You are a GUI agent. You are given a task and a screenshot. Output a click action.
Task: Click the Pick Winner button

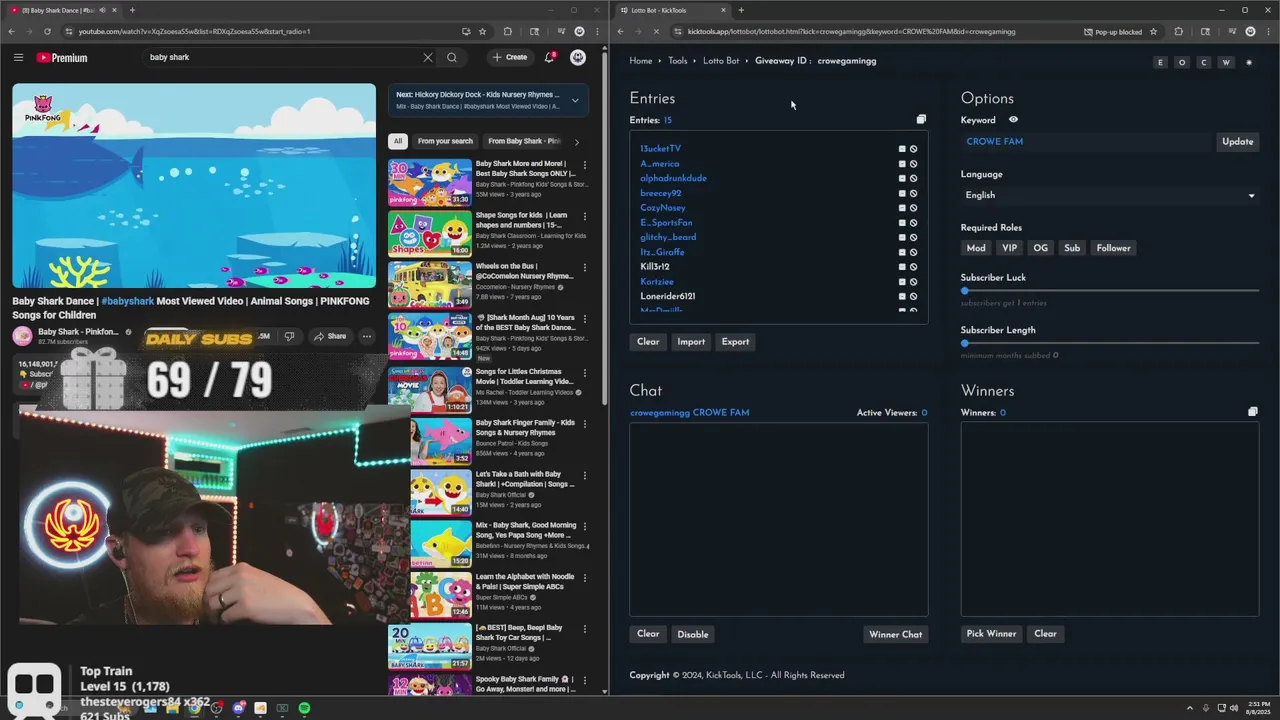[991, 634]
